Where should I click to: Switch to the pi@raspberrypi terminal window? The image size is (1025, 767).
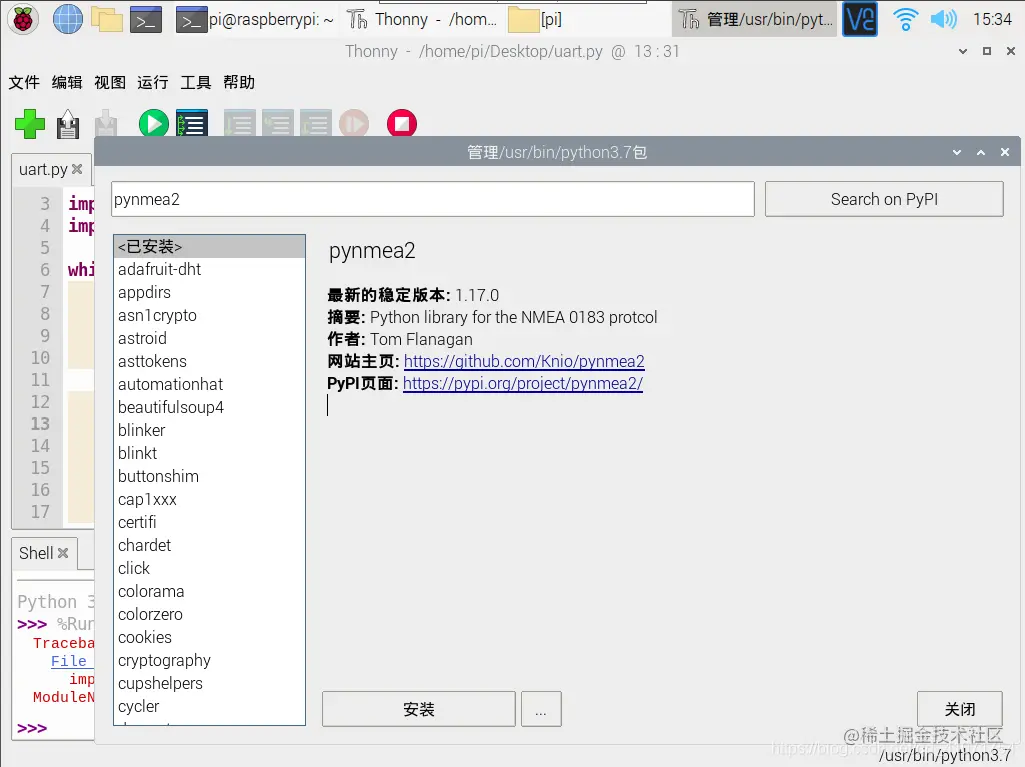coord(255,20)
